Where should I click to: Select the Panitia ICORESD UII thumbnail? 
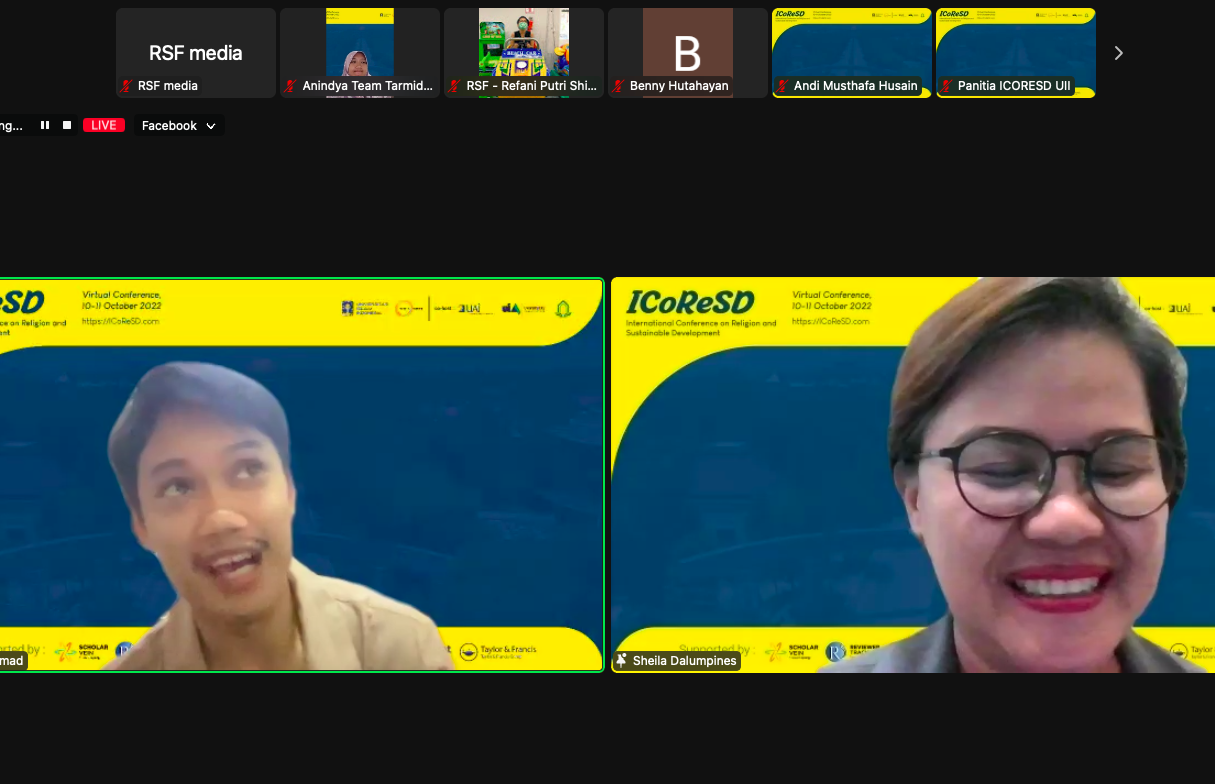(x=1016, y=53)
